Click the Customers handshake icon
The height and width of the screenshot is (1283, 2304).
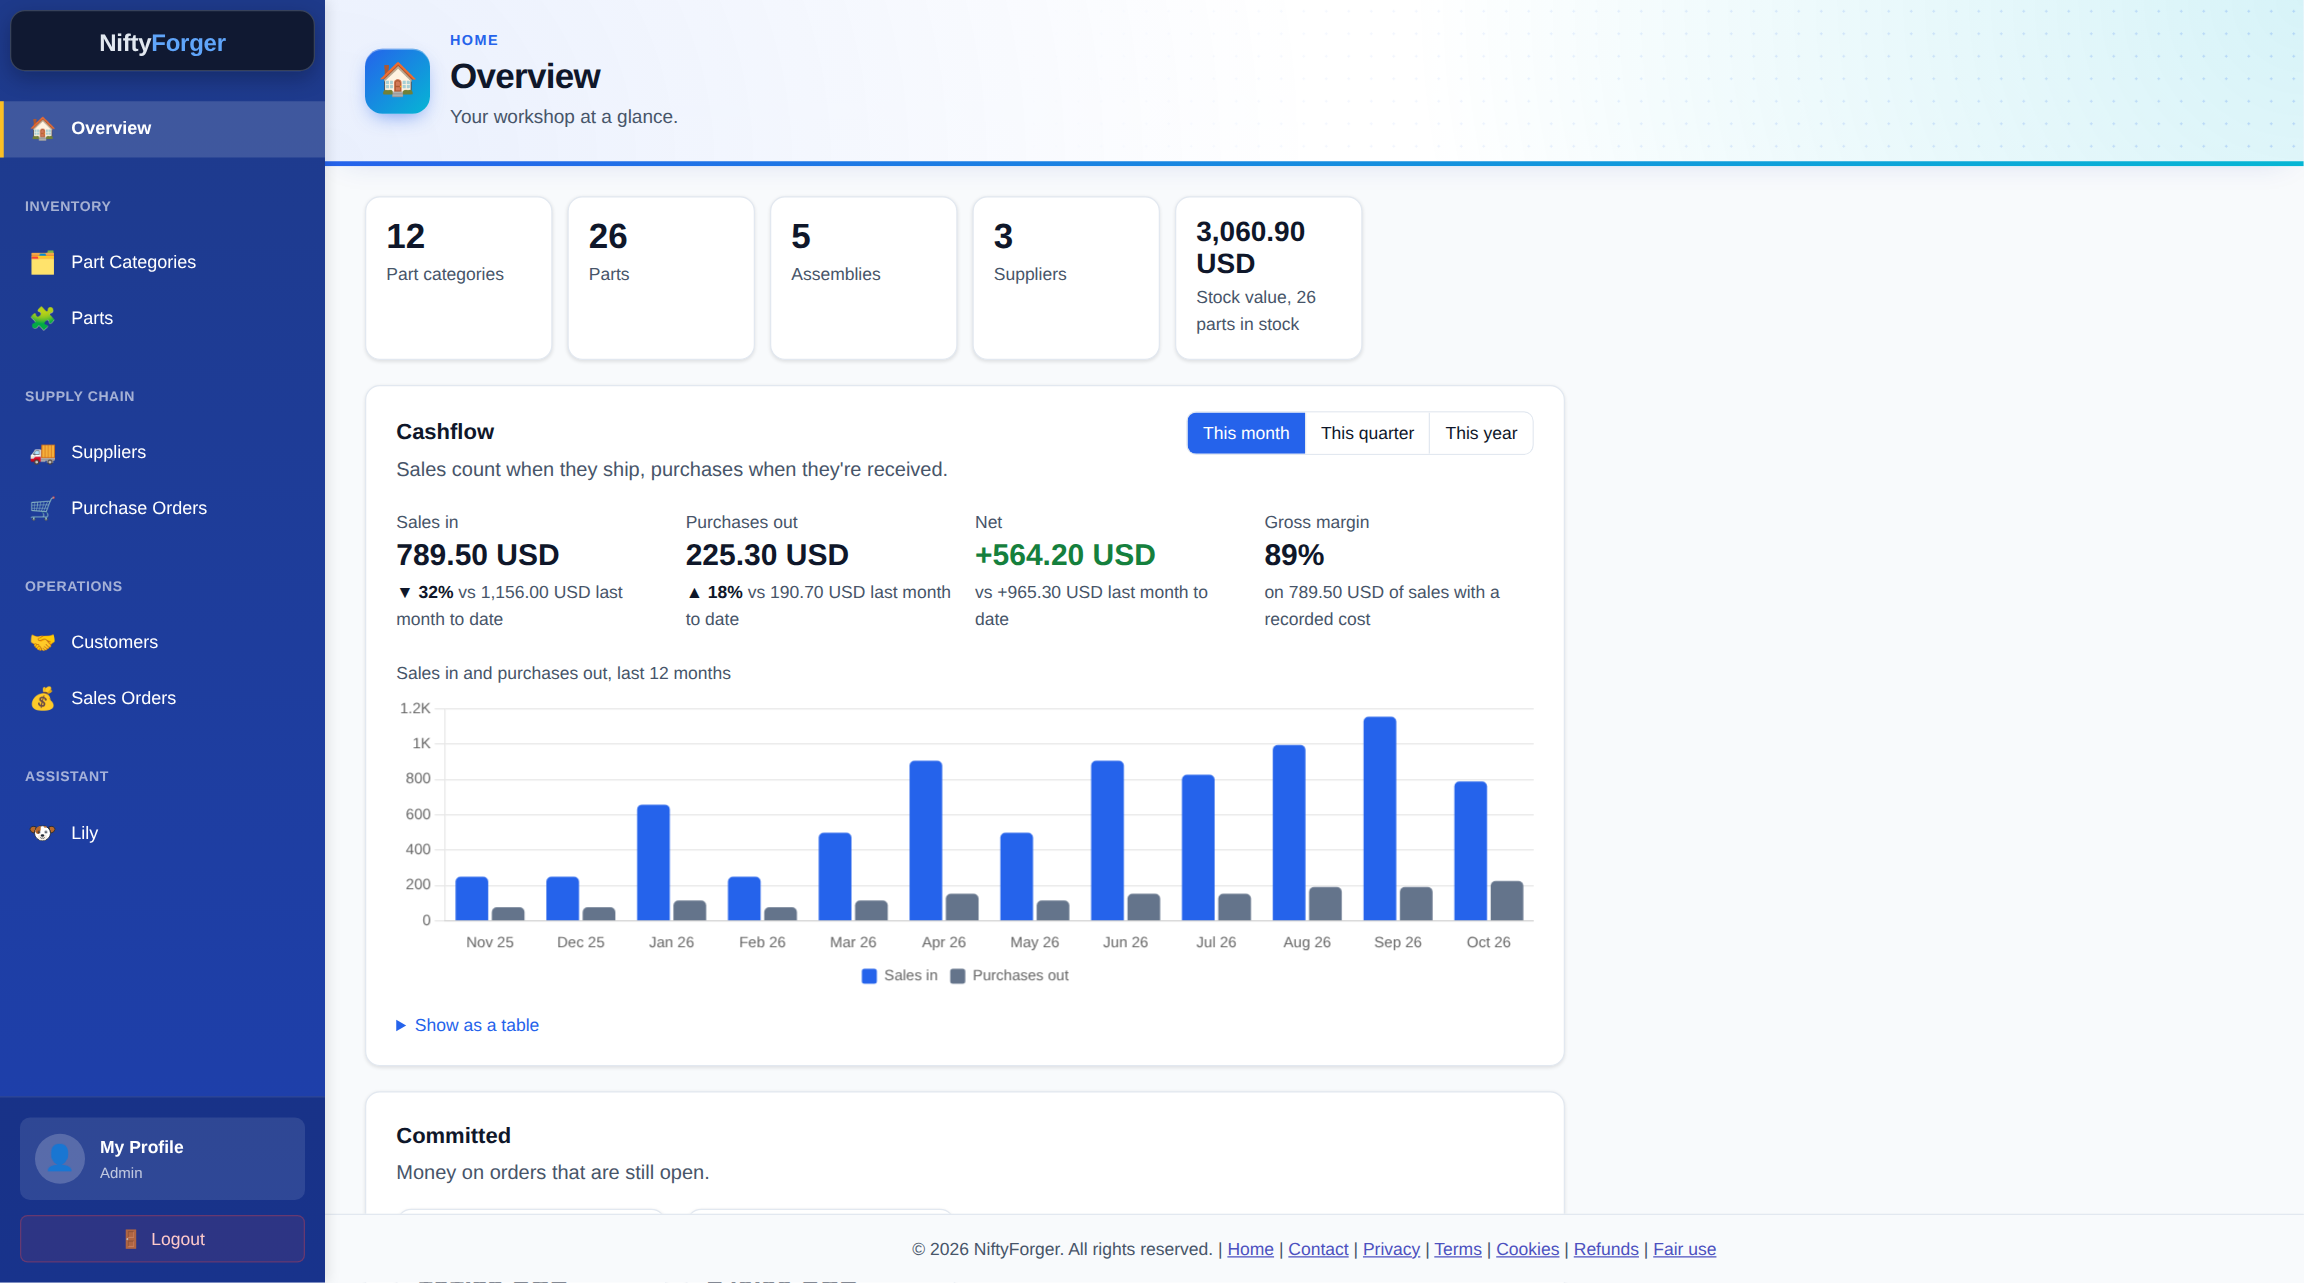point(42,642)
